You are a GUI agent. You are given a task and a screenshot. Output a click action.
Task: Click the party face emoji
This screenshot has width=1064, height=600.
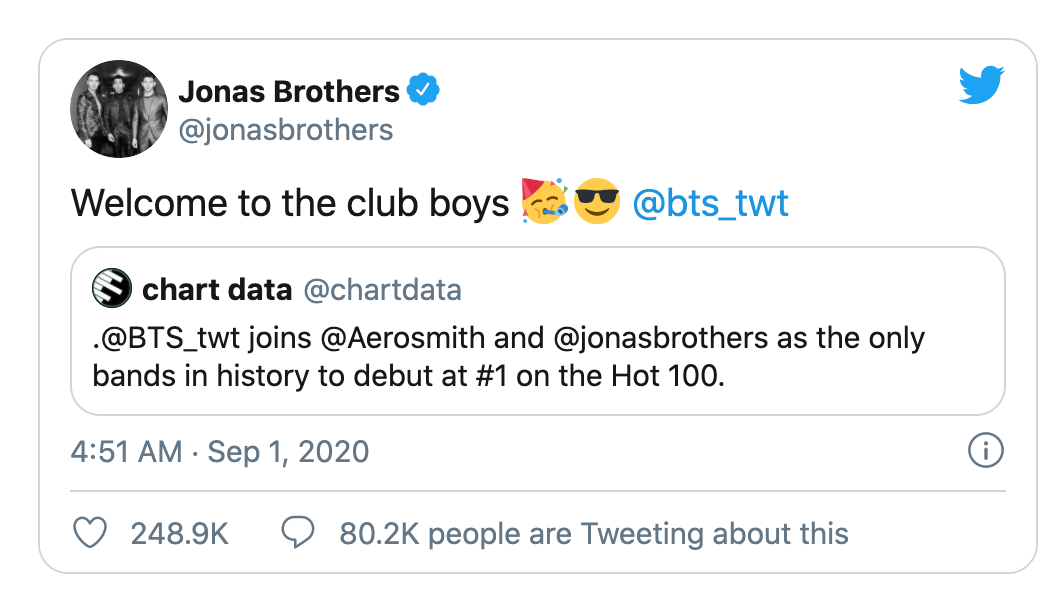tap(544, 203)
